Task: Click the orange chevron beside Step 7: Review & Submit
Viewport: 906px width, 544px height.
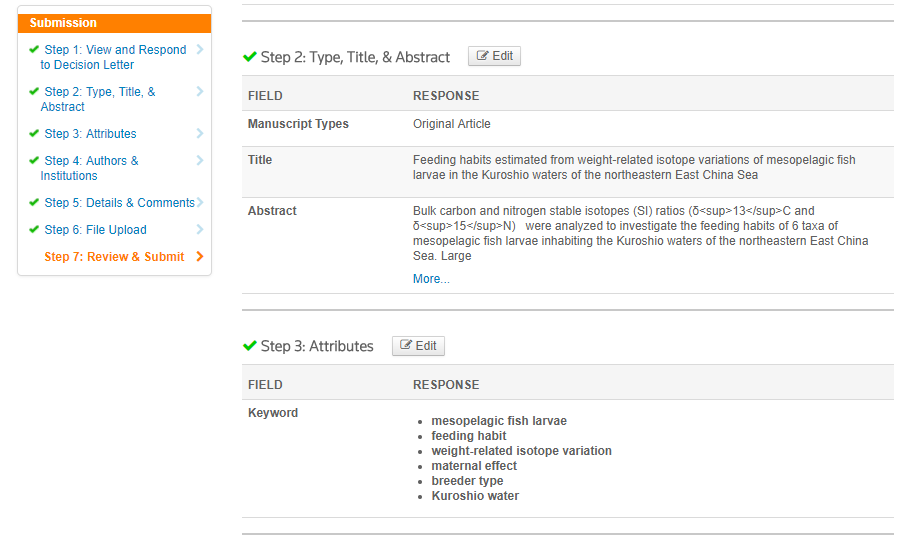Action: point(200,256)
